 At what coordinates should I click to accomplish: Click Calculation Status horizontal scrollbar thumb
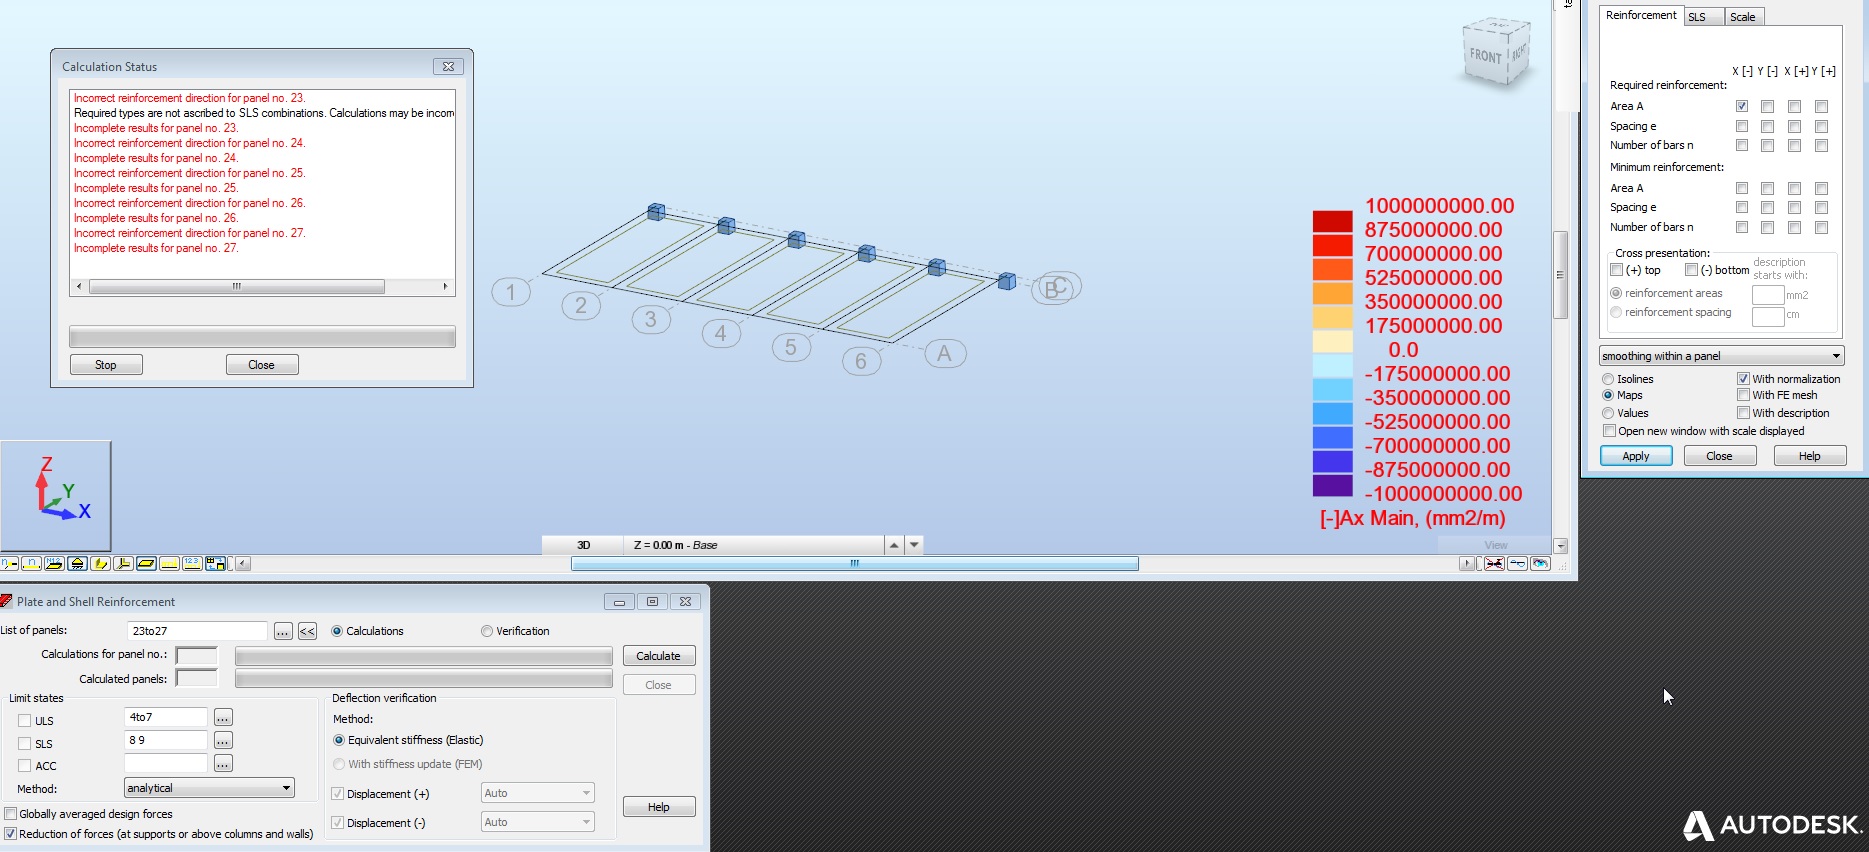click(237, 286)
